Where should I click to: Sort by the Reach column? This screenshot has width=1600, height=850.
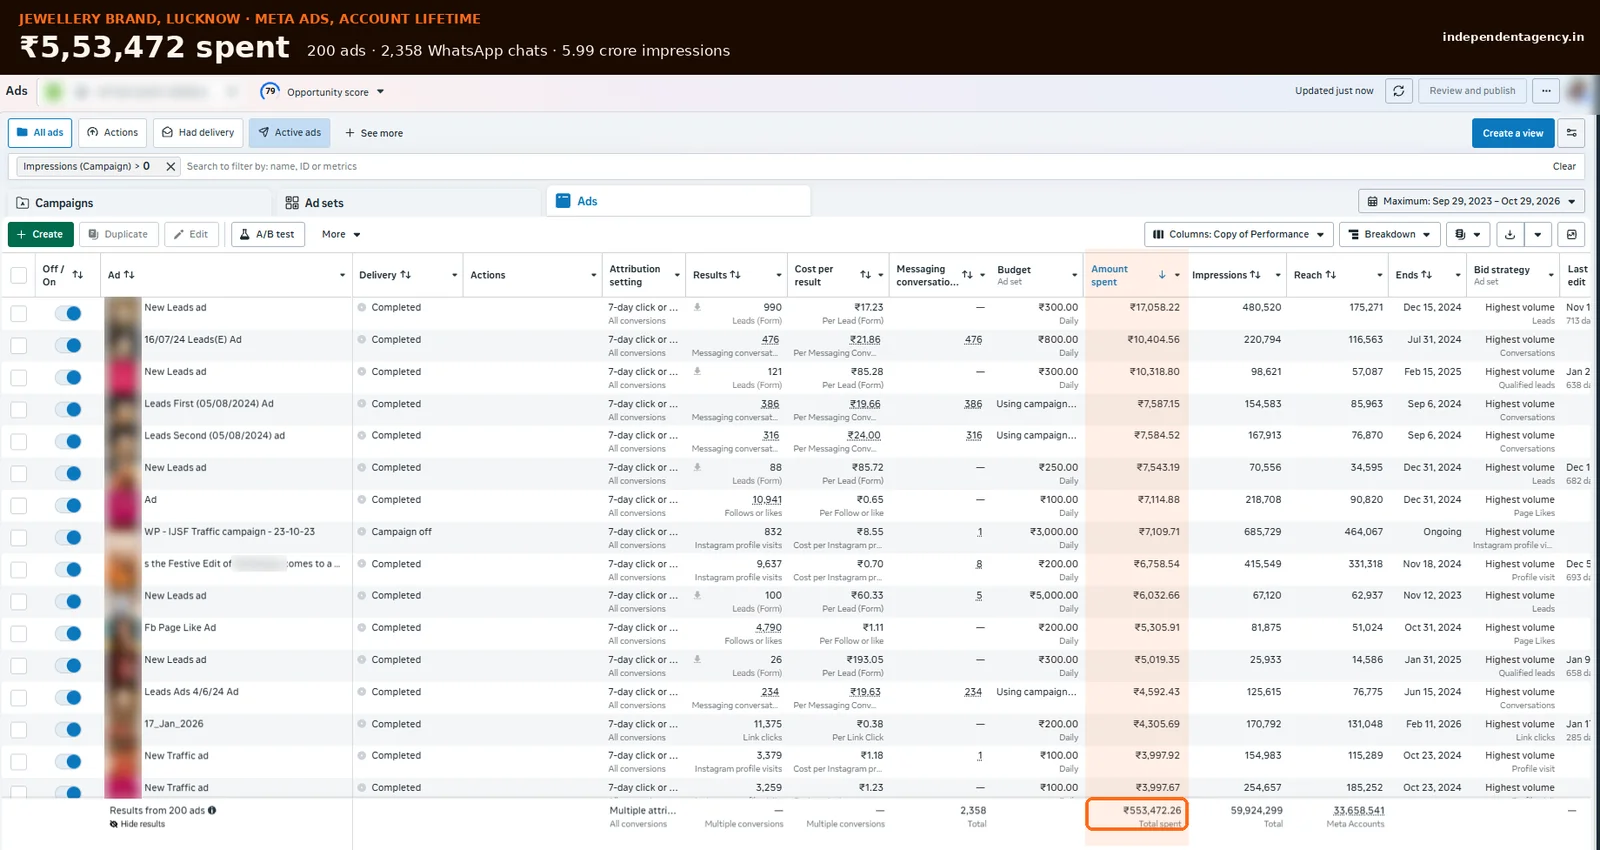point(1330,275)
